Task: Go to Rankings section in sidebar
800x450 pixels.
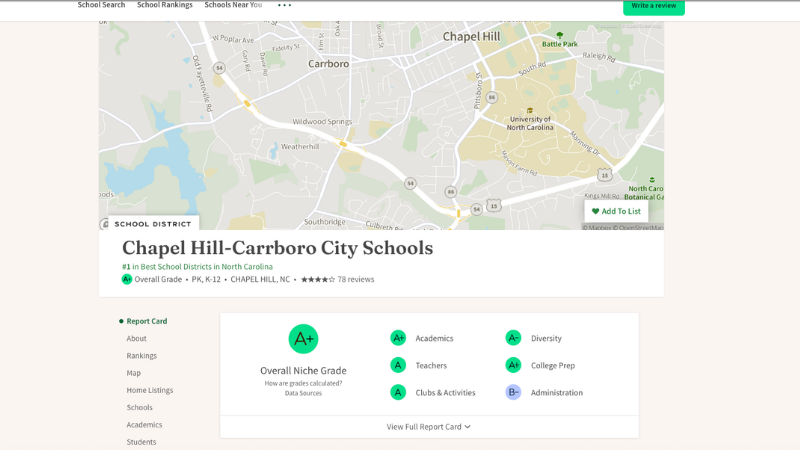Action: coord(141,356)
